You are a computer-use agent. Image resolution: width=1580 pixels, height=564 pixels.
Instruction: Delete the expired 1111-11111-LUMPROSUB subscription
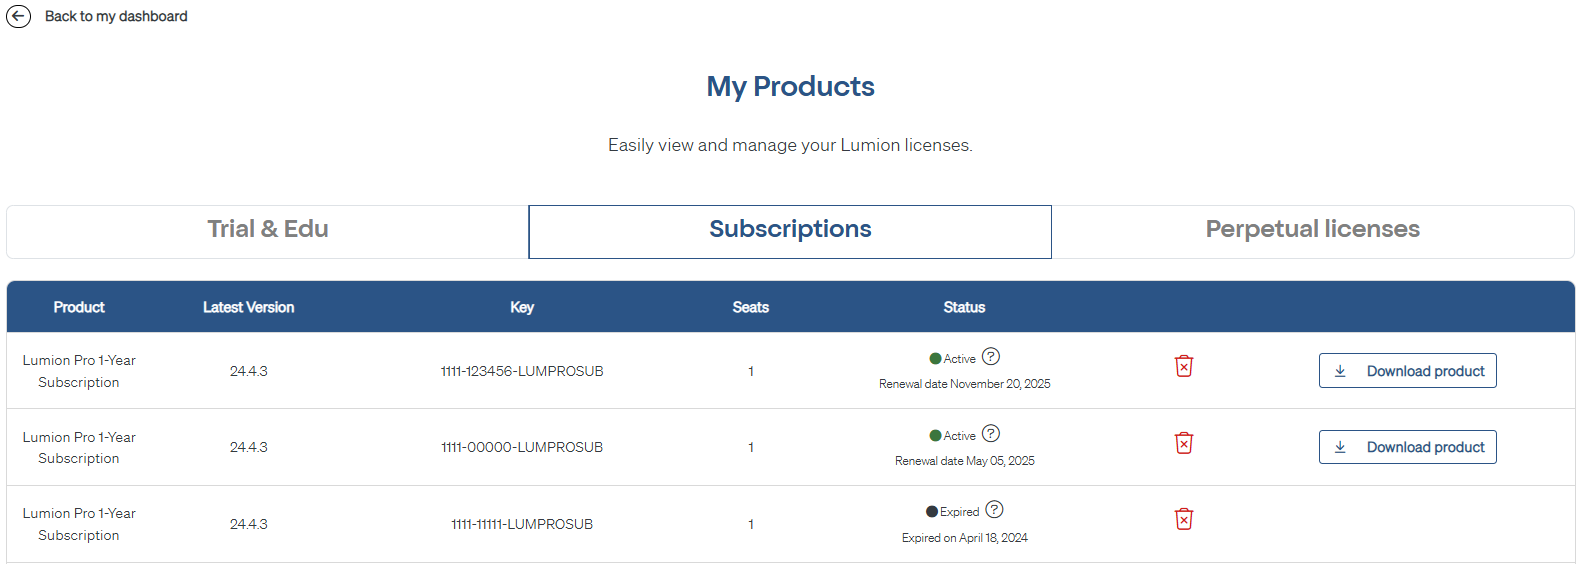(1184, 519)
